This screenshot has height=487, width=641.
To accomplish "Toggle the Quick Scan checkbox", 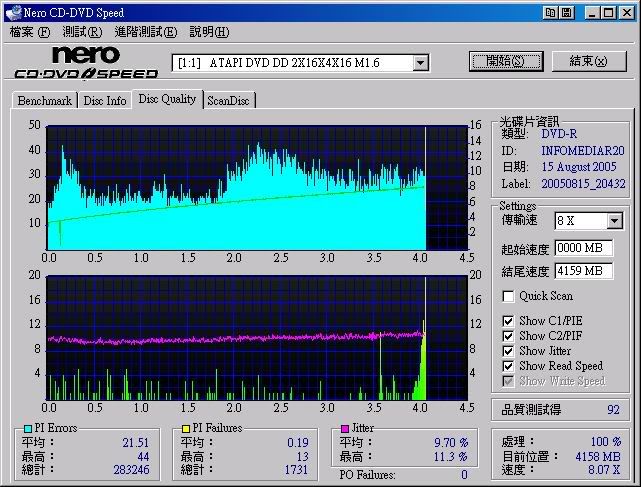I will (508, 296).
